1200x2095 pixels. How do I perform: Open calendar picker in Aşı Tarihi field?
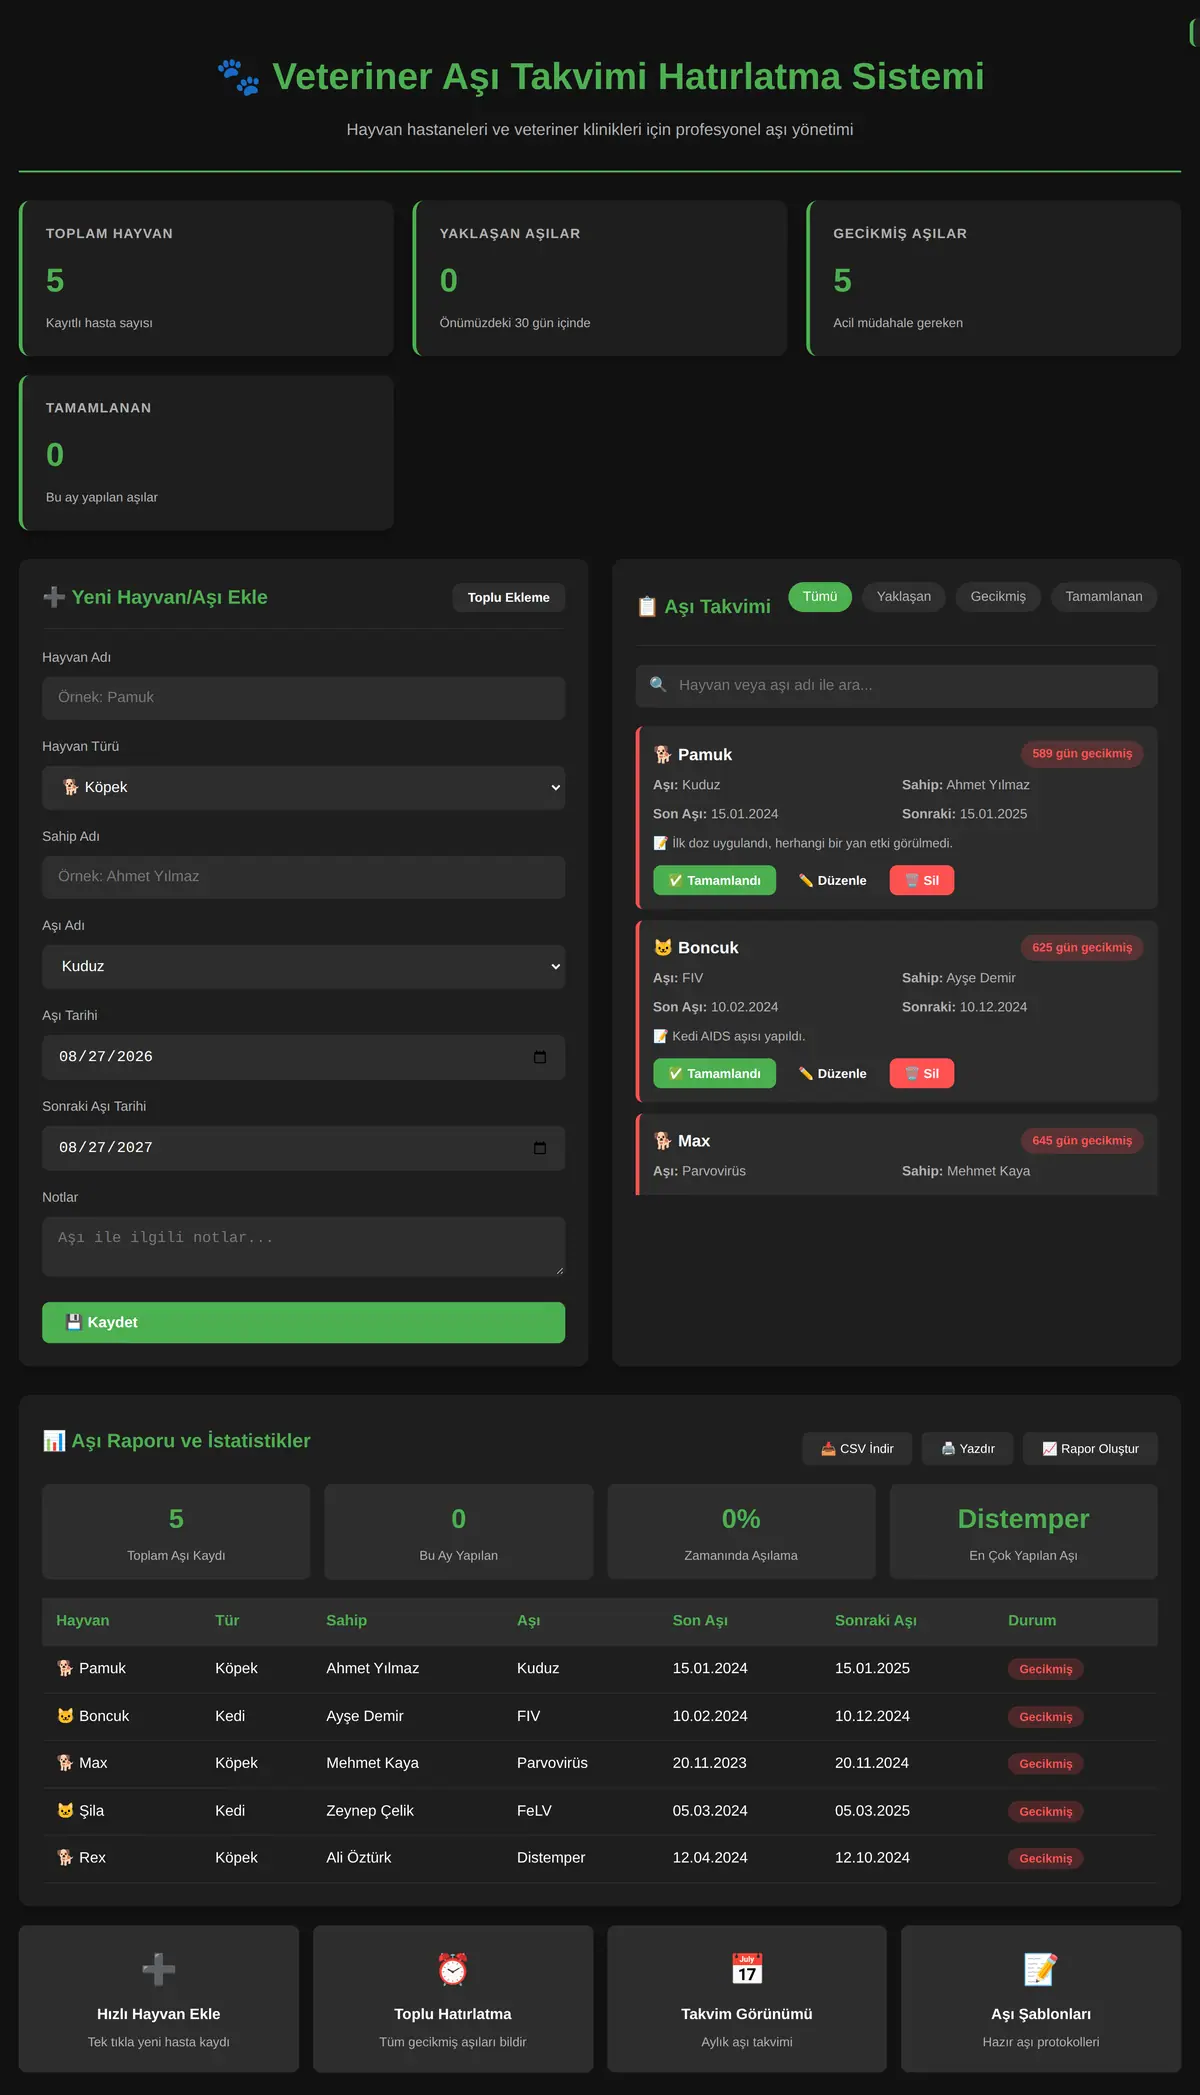coord(540,1057)
